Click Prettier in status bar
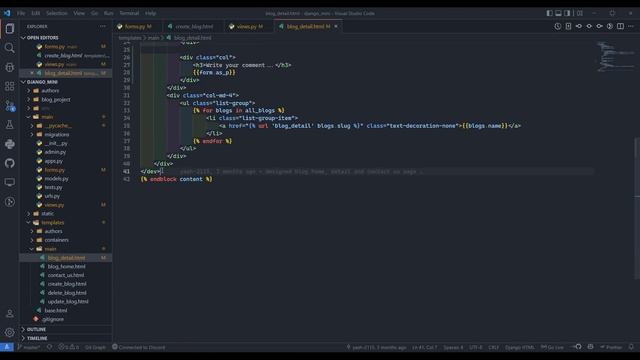 611,347
